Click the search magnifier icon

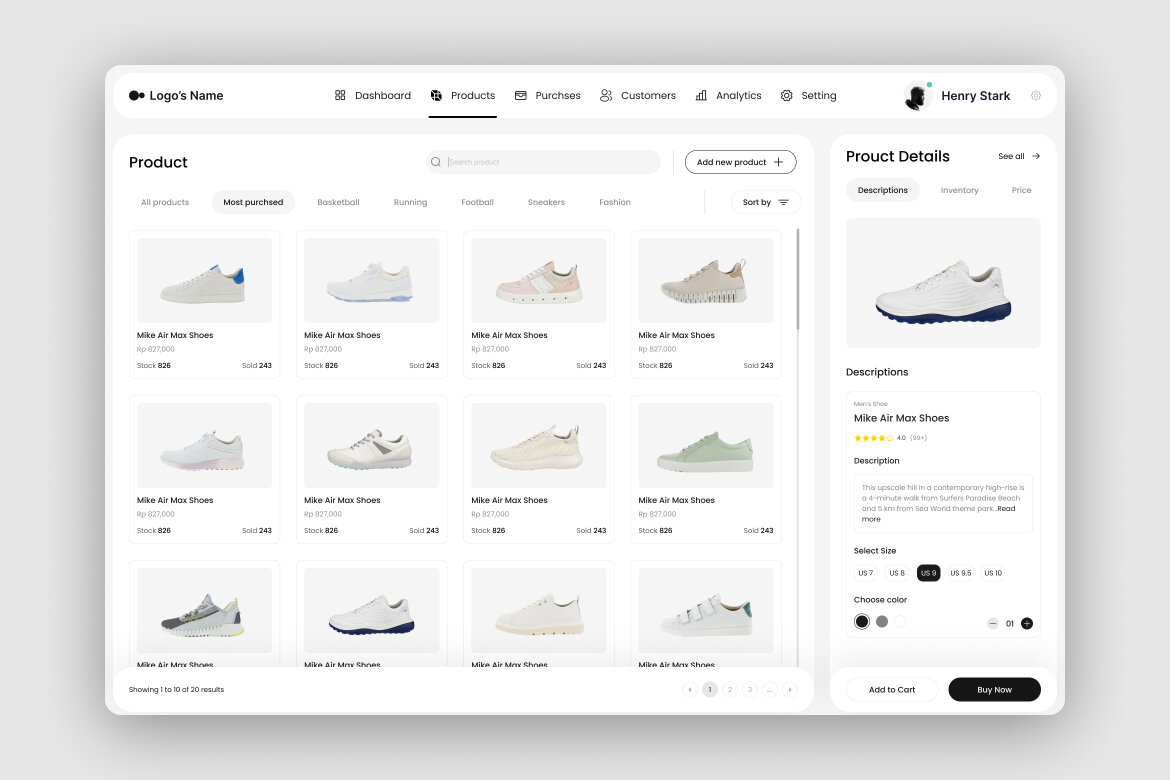tap(436, 161)
